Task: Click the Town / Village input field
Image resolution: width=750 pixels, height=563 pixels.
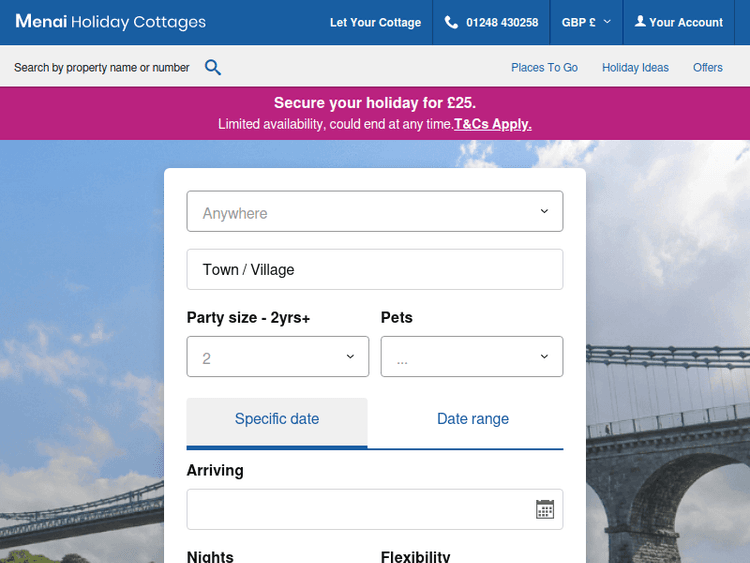Action: pos(375,270)
